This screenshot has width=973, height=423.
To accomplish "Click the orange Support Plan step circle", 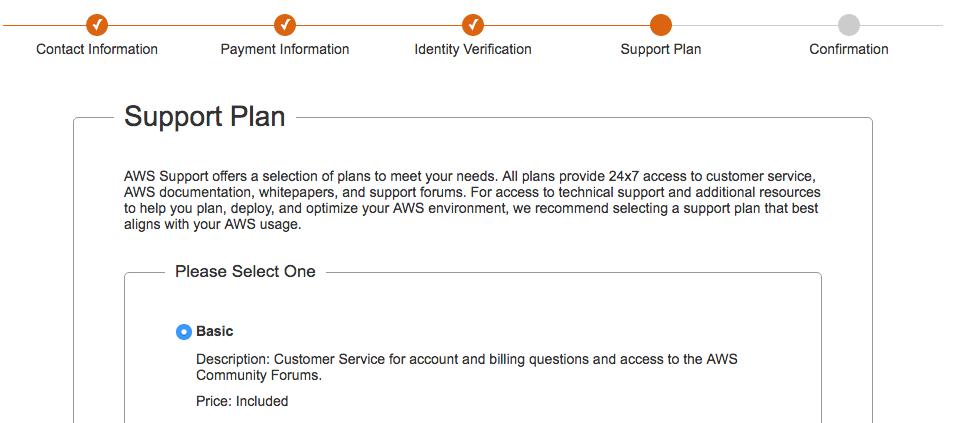I will coord(660,25).
